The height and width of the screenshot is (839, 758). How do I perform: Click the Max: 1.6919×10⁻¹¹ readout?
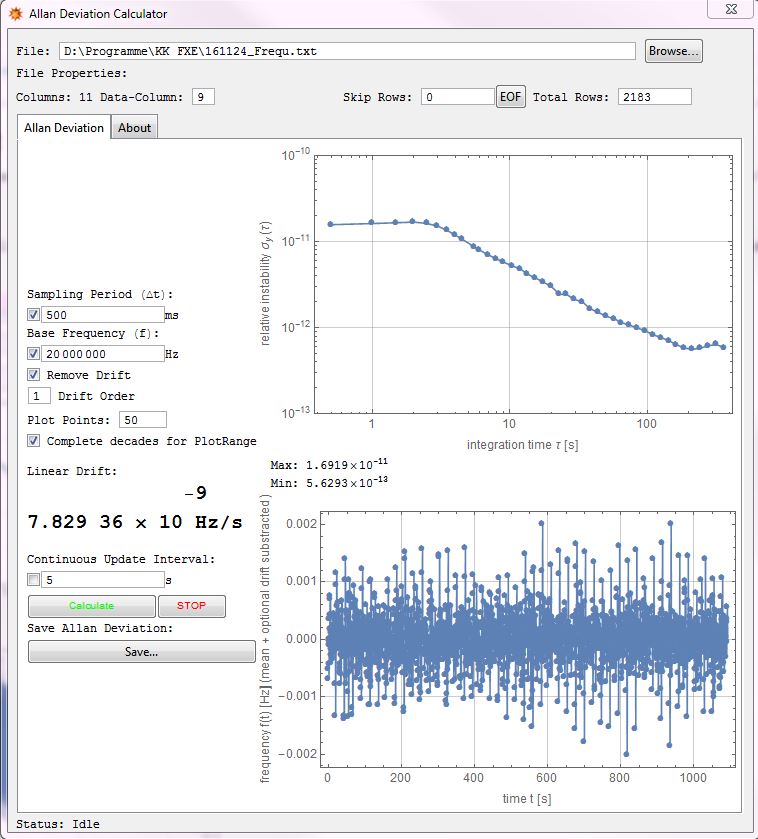point(329,464)
